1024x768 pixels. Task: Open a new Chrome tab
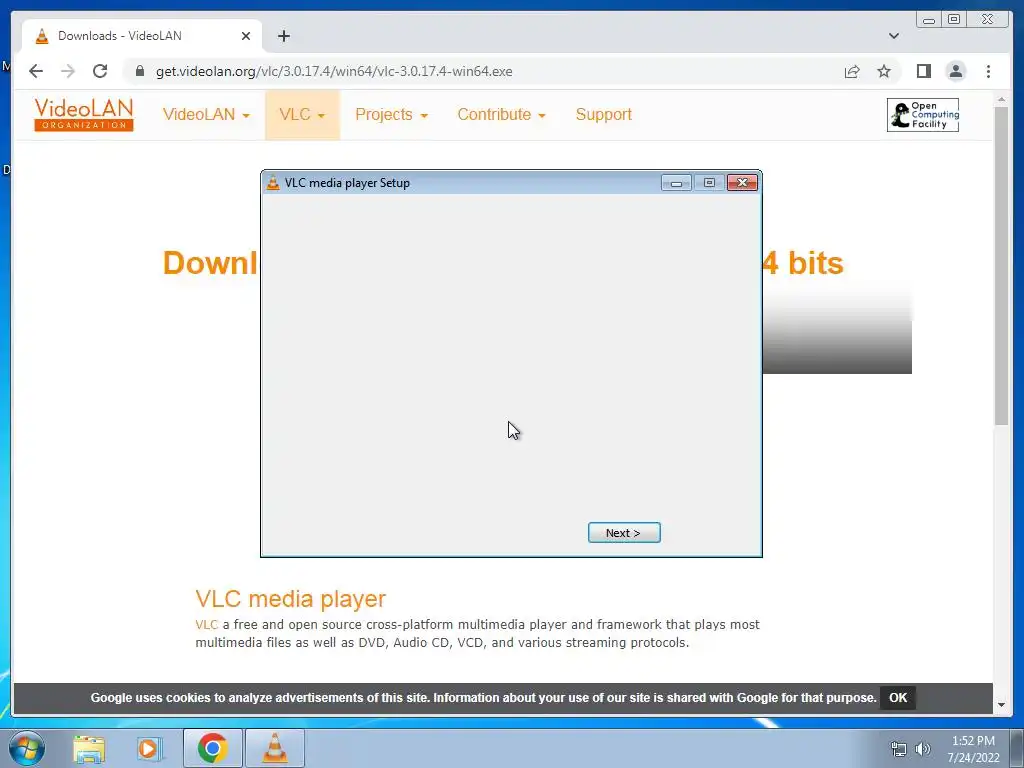(x=283, y=36)
